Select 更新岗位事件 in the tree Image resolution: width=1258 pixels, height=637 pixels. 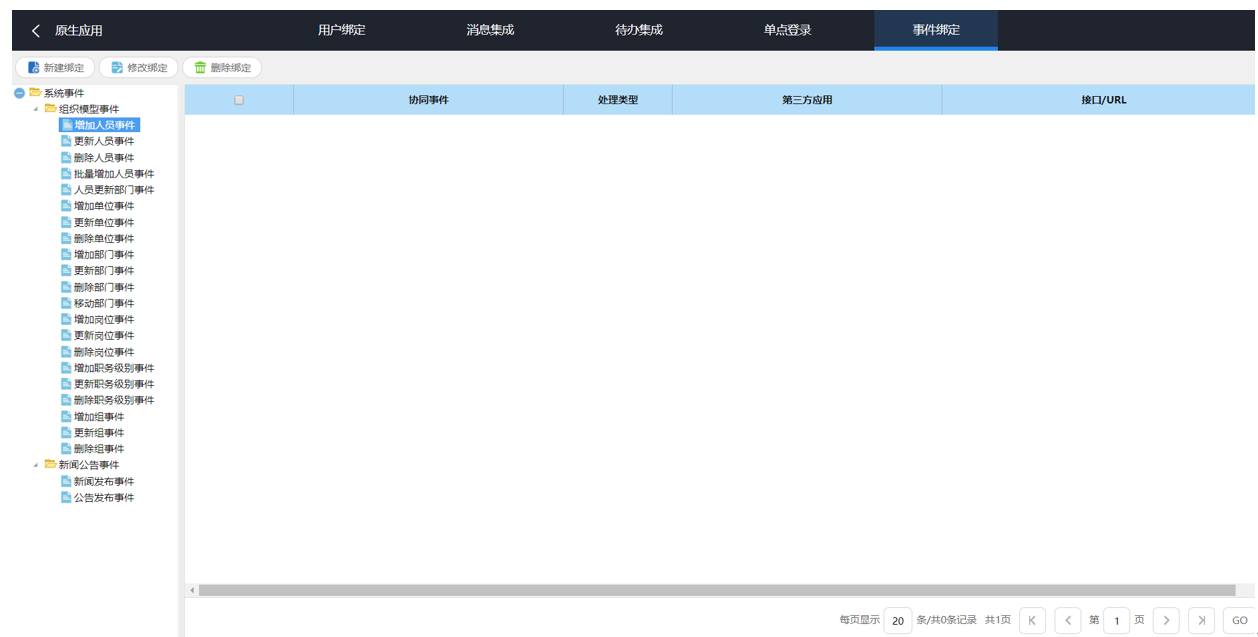[104, 336]
